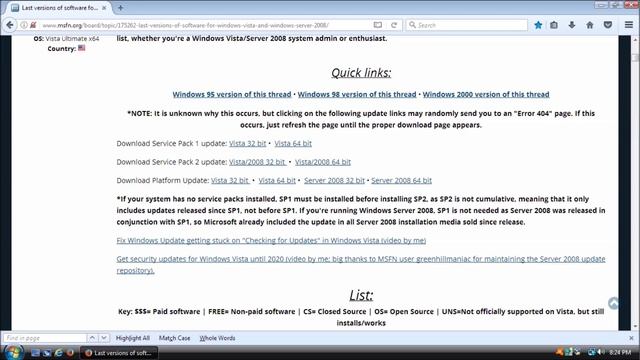This screenshot has height=360, width=640.
Task: Select 'Last versions of soft...' taskbar button
Action: click(x=119, y=353)
